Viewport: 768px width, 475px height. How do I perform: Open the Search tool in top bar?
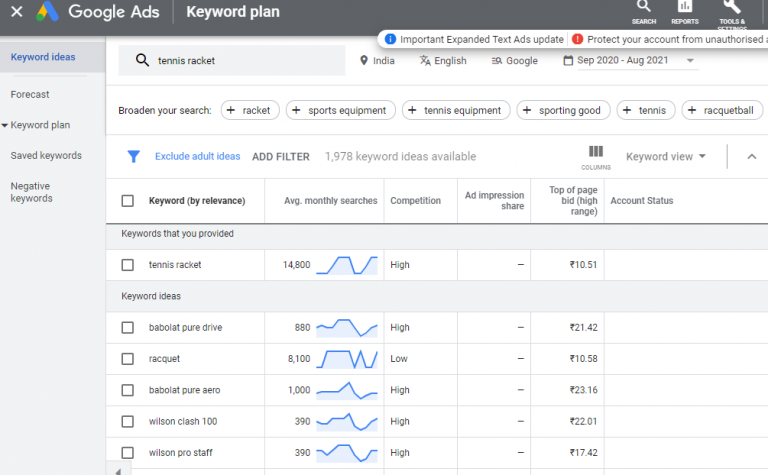pos(644,12)
